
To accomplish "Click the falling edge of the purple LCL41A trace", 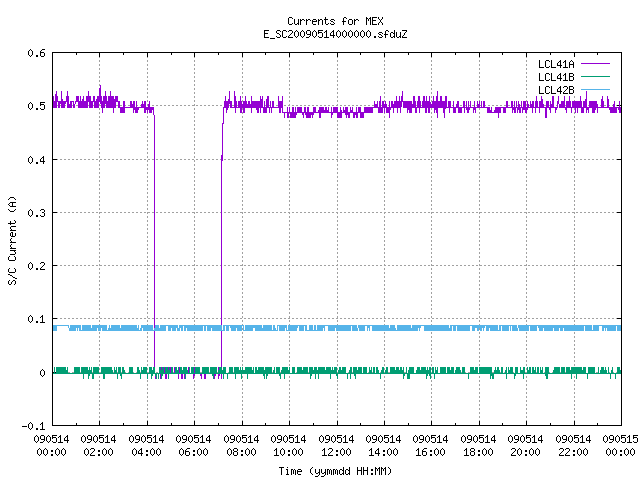I will tap(154, 241).
